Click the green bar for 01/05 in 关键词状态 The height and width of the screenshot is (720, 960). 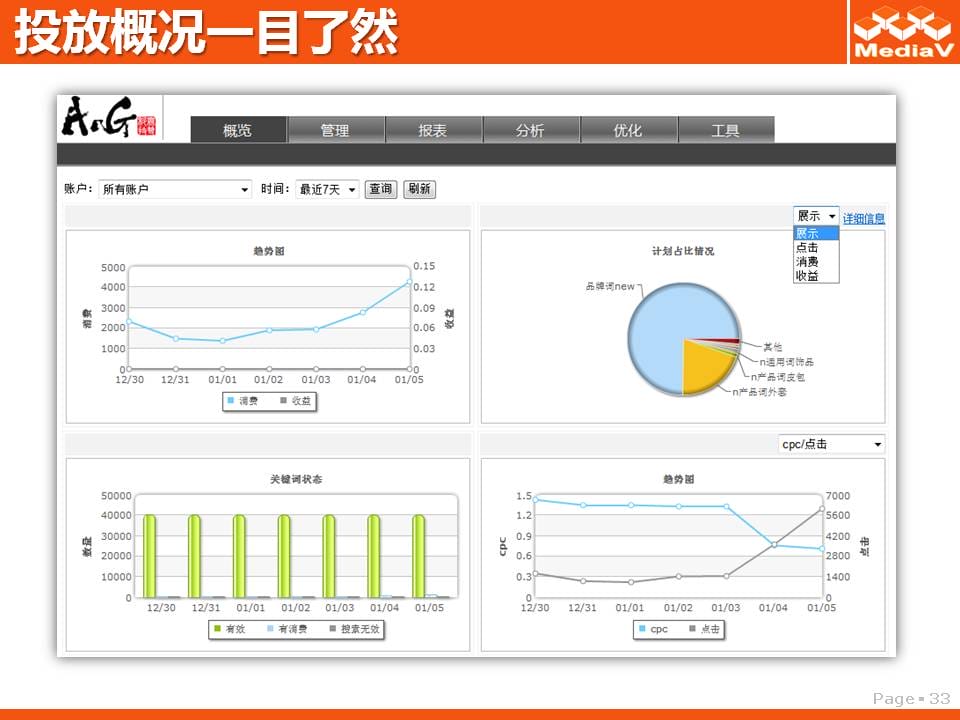pos(418,556)
